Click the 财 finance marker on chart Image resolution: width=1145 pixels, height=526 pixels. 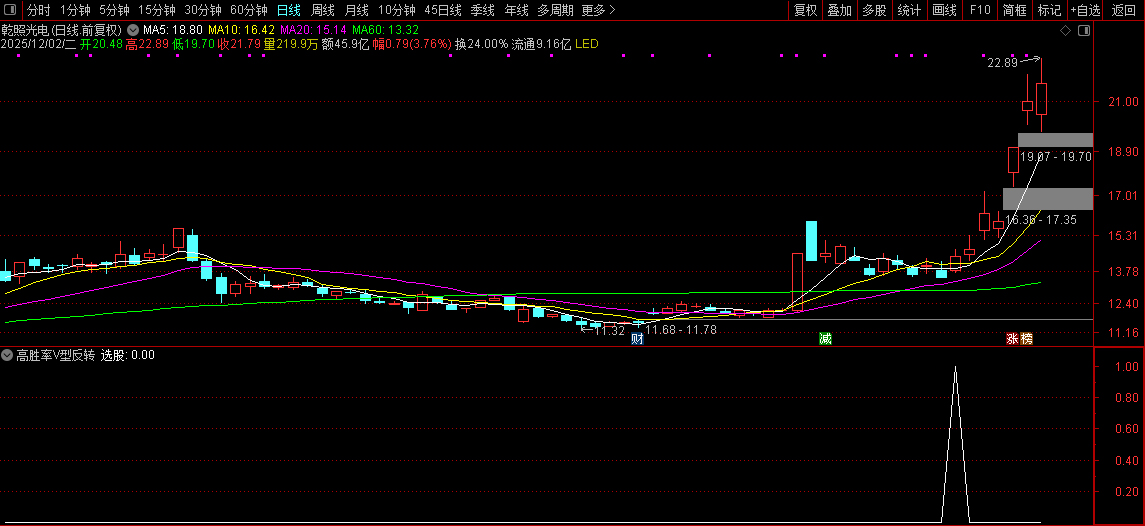coord(637,338)
